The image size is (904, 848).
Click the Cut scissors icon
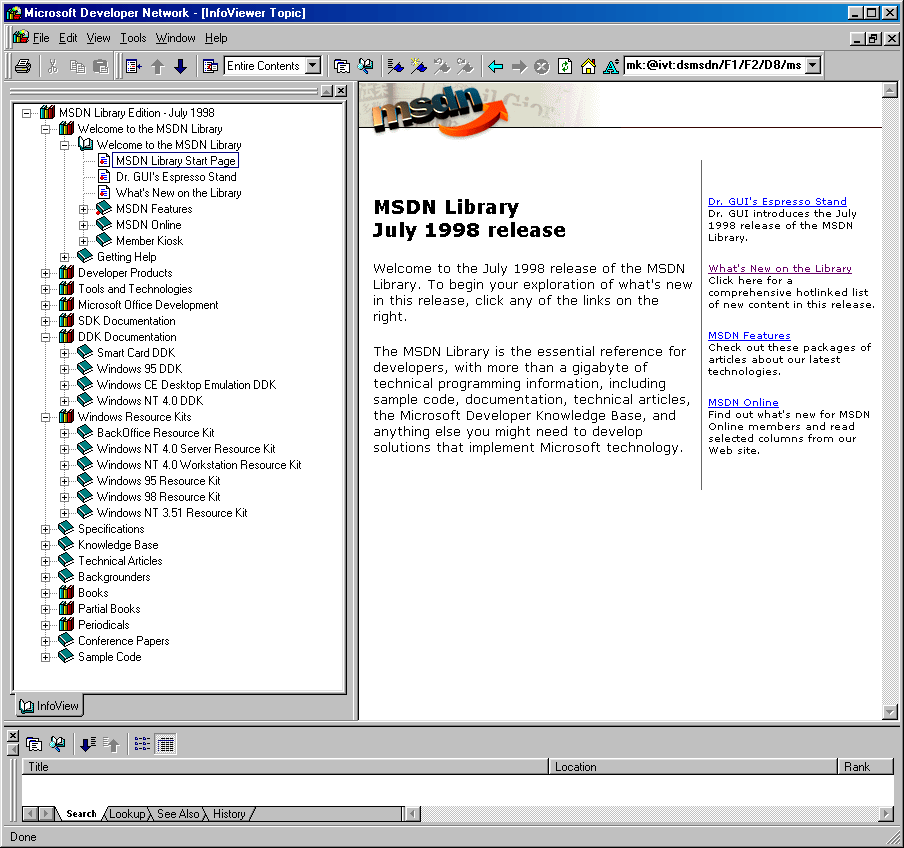click(x=53, y=66)
